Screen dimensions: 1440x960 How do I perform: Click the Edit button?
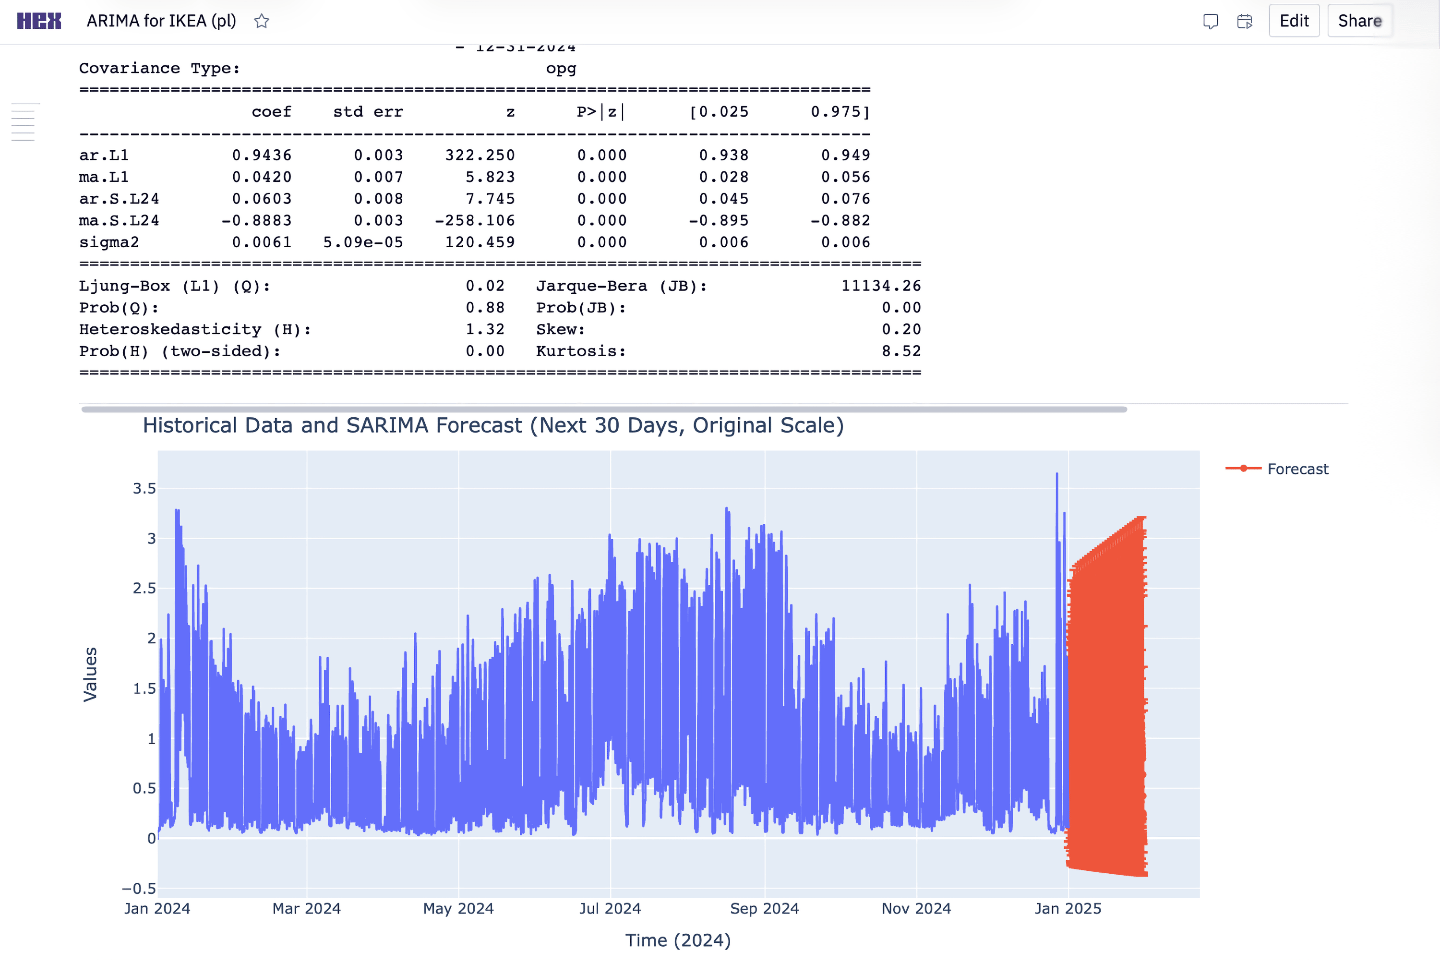pyautogui.click(x=1294, y=21)
